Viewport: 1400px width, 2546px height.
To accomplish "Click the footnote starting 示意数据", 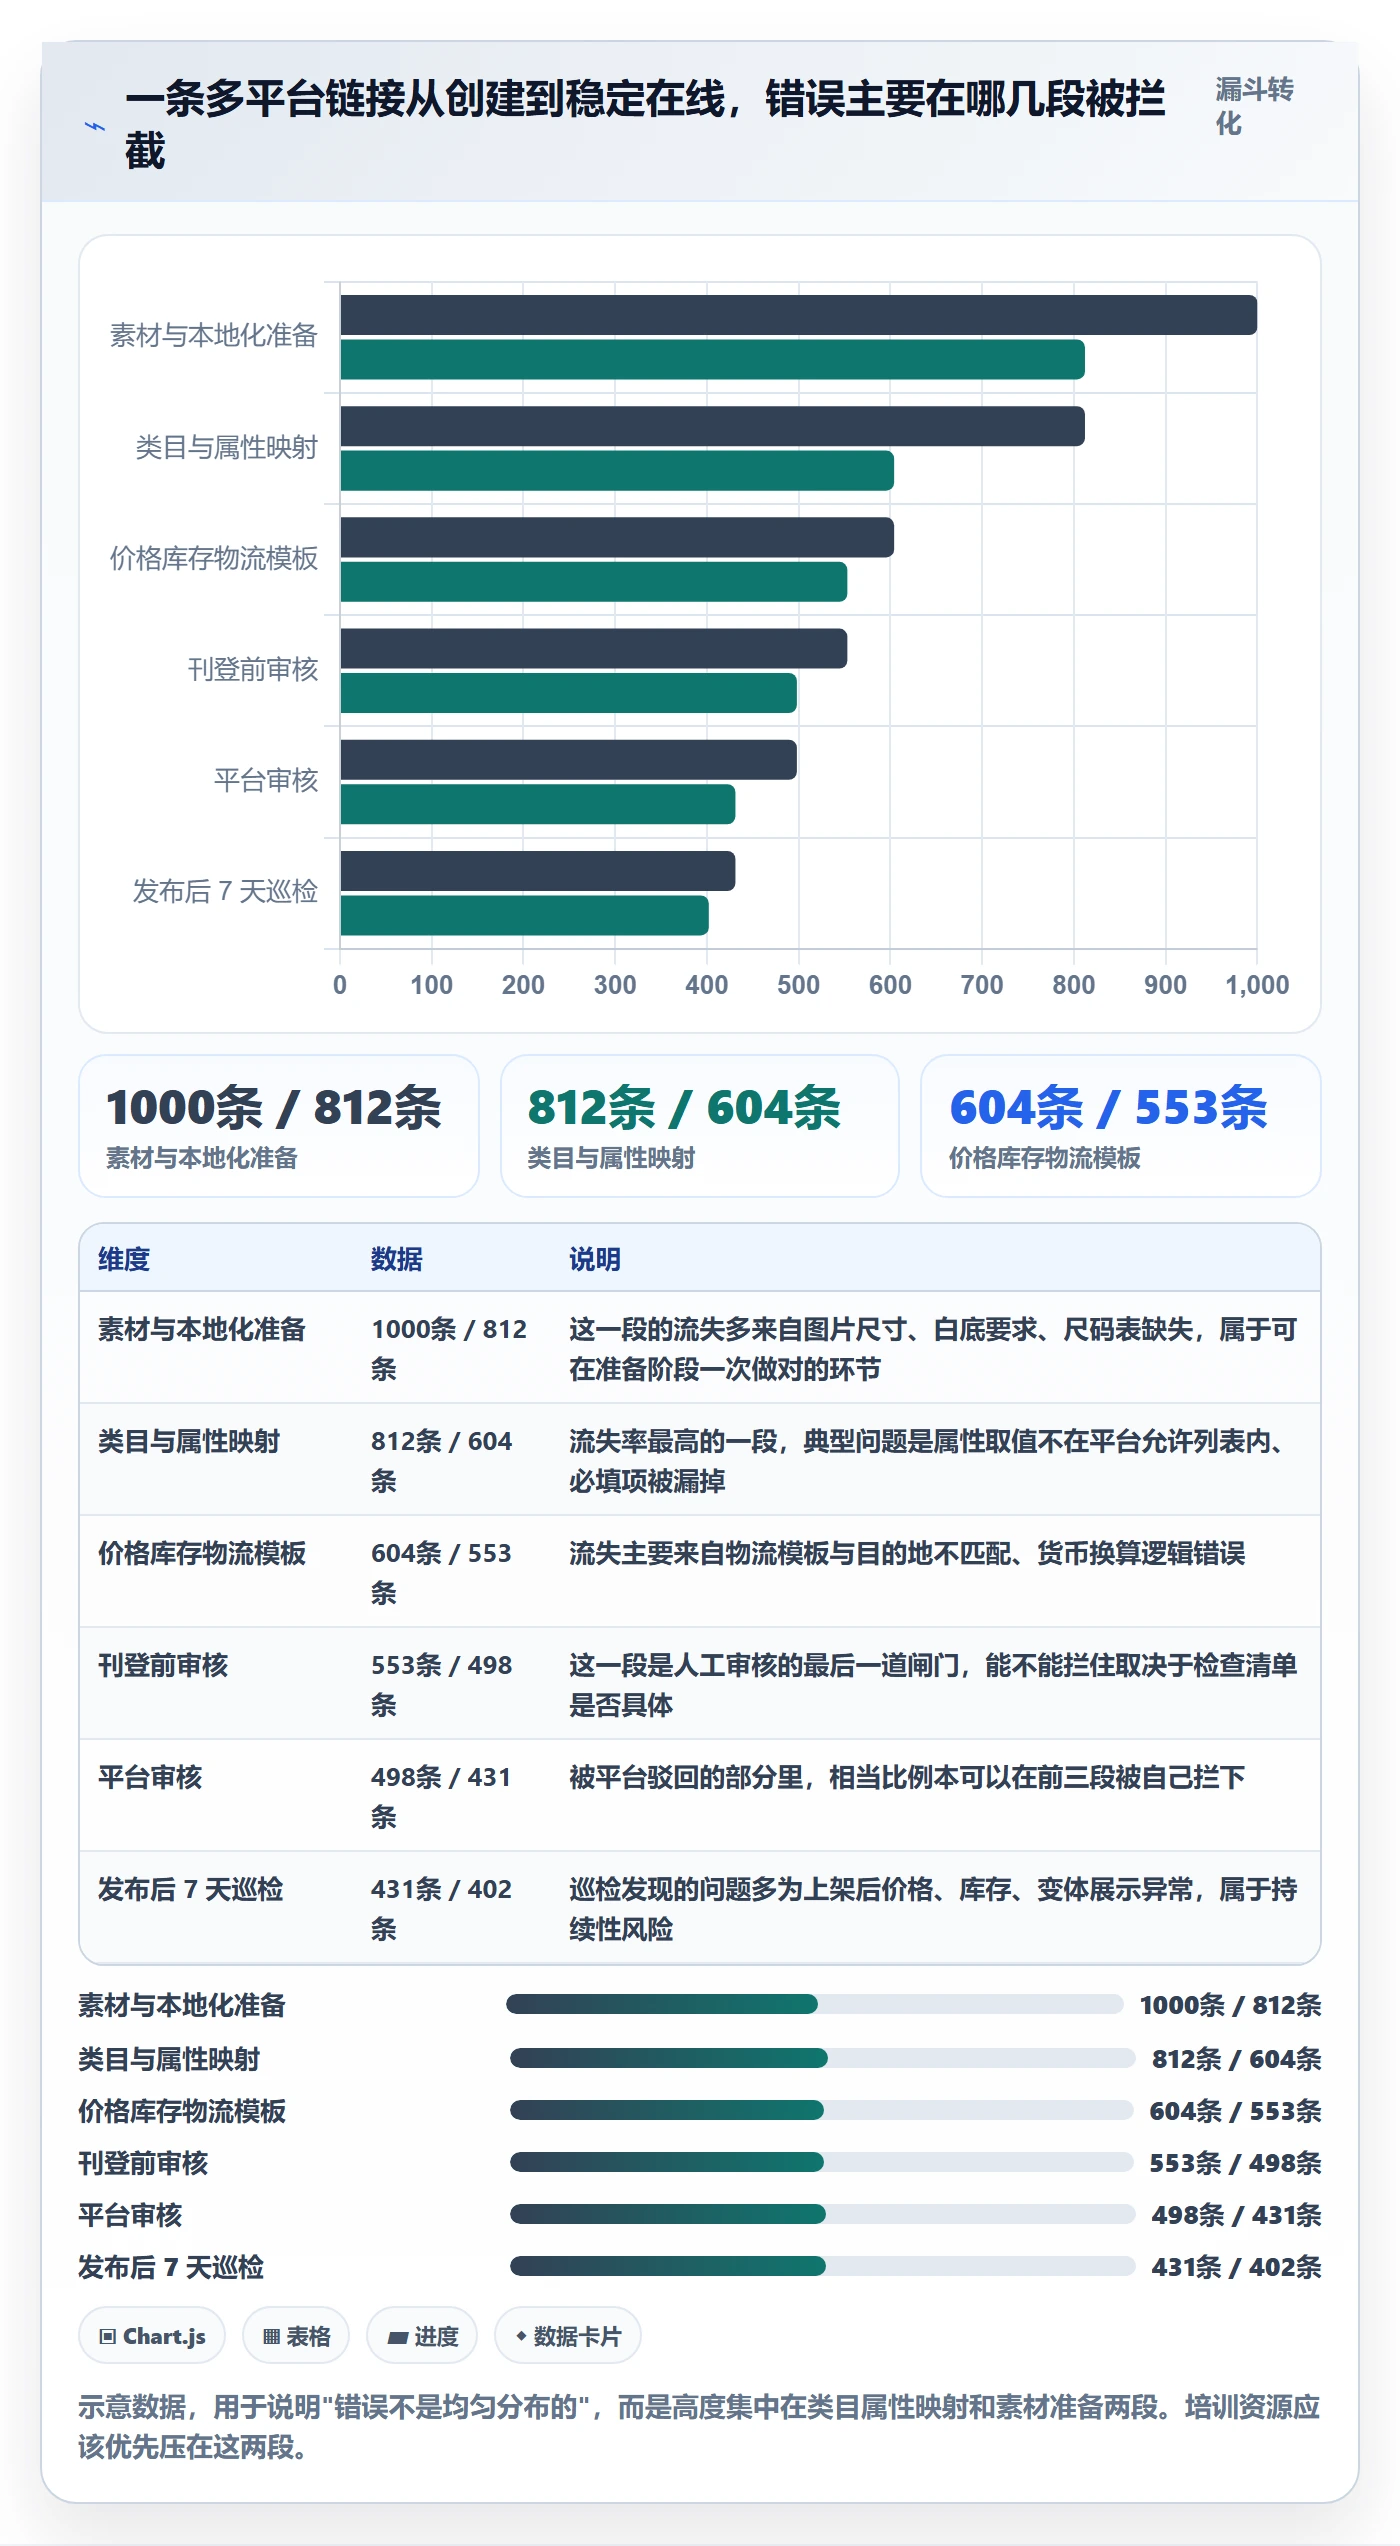I will pyautogui.click(x=699, y=2426).
